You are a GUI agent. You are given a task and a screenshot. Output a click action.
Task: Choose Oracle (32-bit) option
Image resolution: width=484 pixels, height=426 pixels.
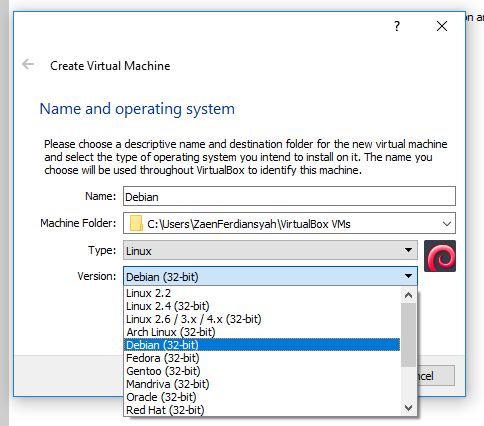point(262,397)
